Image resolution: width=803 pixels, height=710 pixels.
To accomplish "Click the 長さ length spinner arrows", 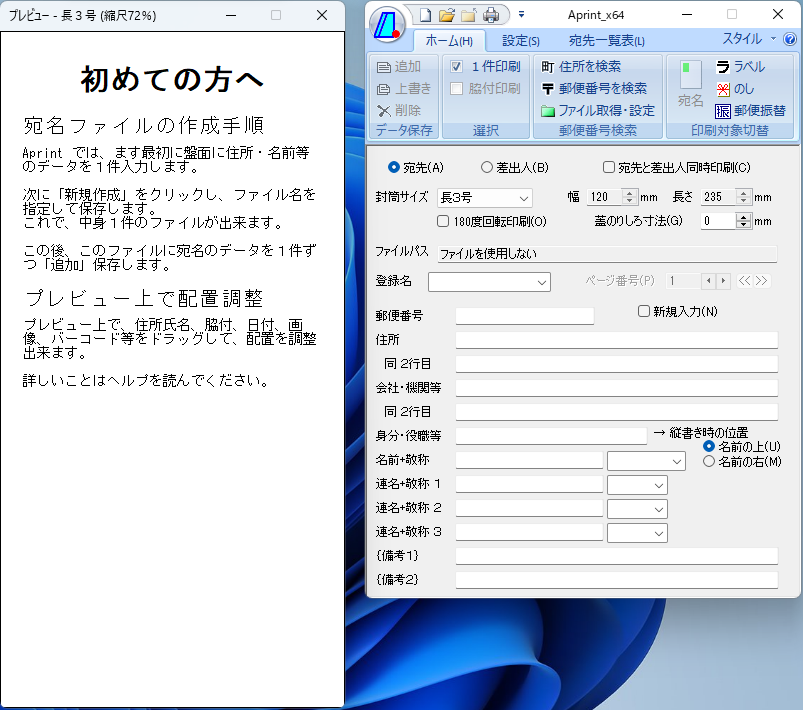I will pos(744,197).
